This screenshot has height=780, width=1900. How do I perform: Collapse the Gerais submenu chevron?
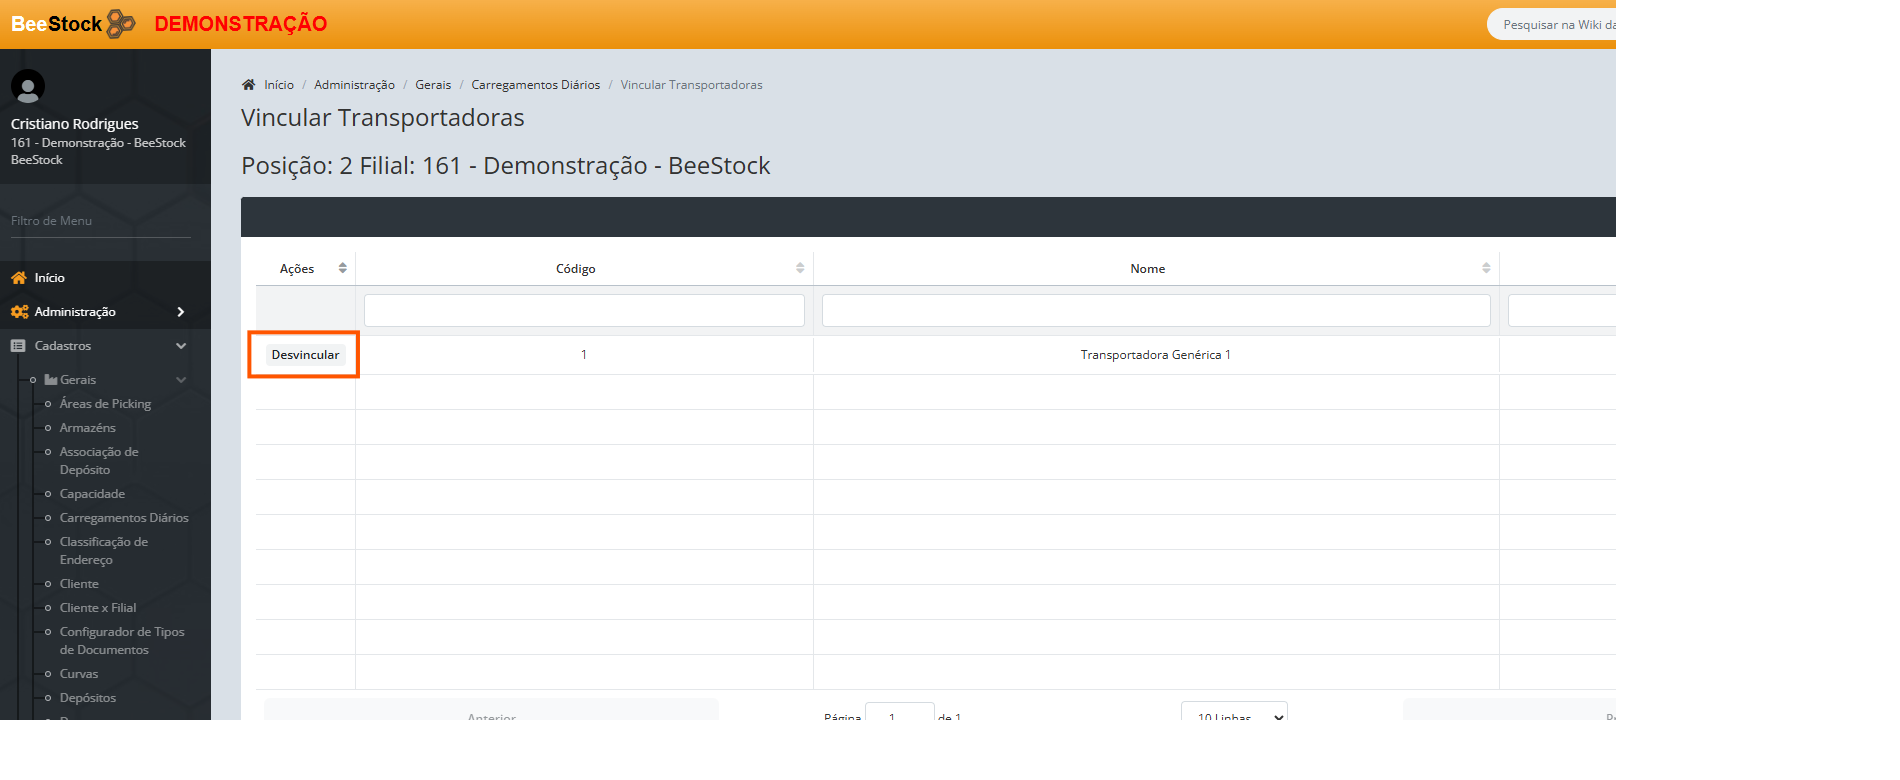(x=181, y=380)
